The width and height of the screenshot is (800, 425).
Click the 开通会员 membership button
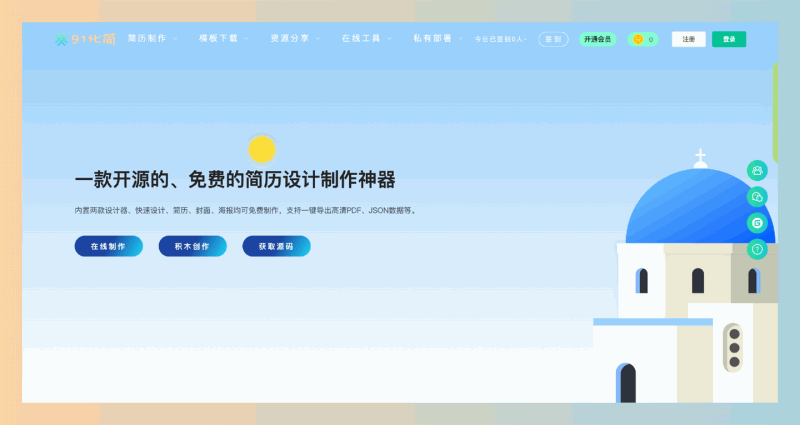(597, 39)
